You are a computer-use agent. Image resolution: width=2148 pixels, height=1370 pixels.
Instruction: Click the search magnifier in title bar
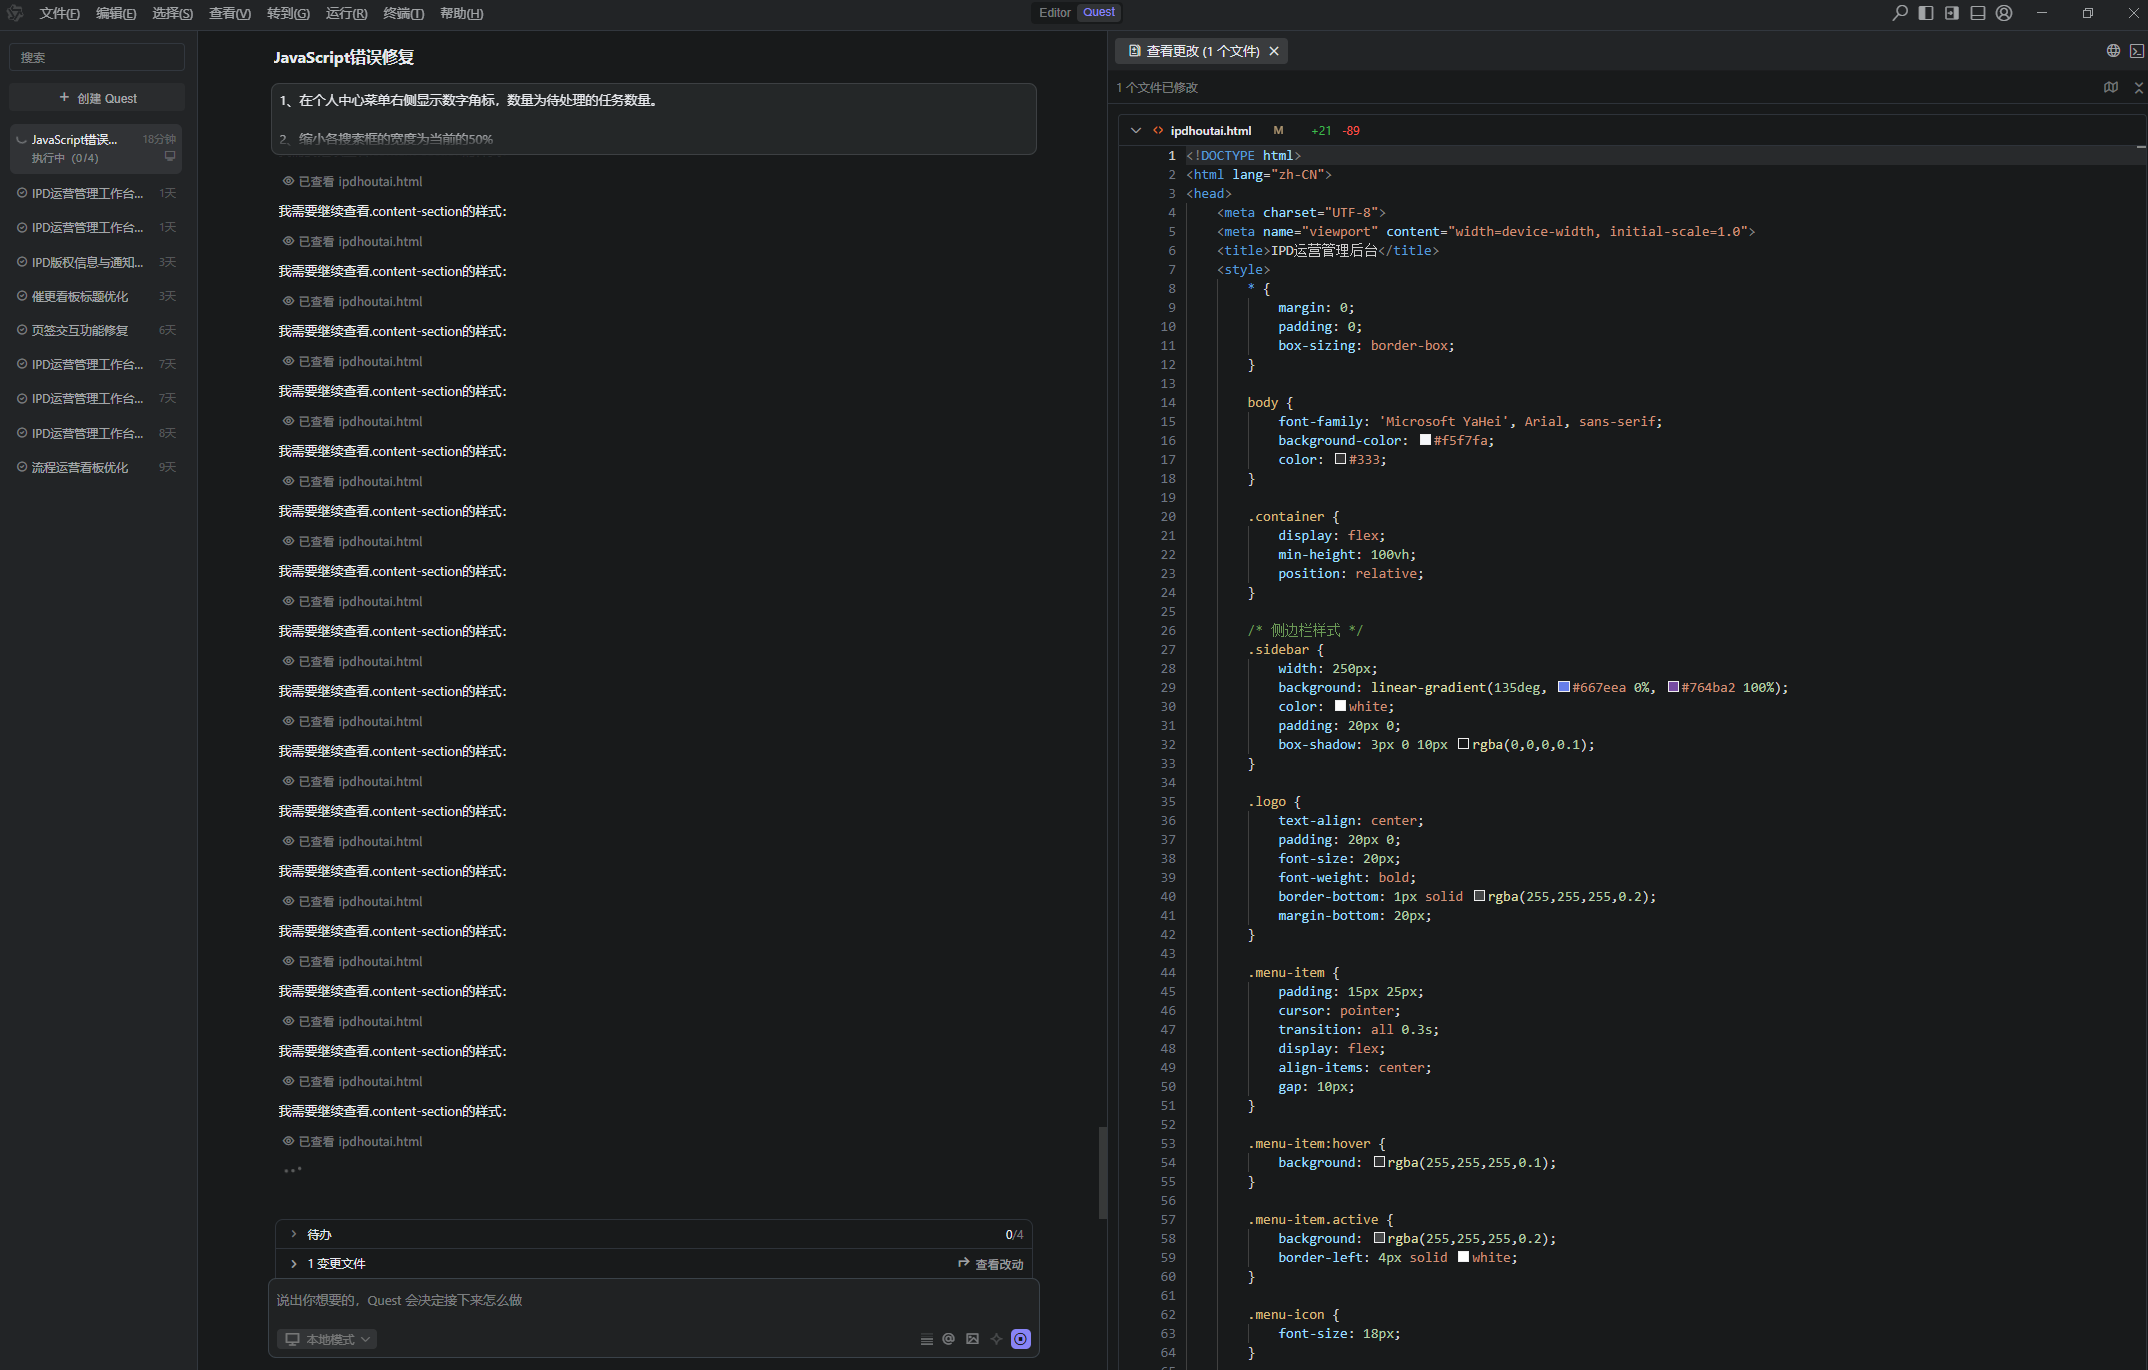[x=1899, y=13]
